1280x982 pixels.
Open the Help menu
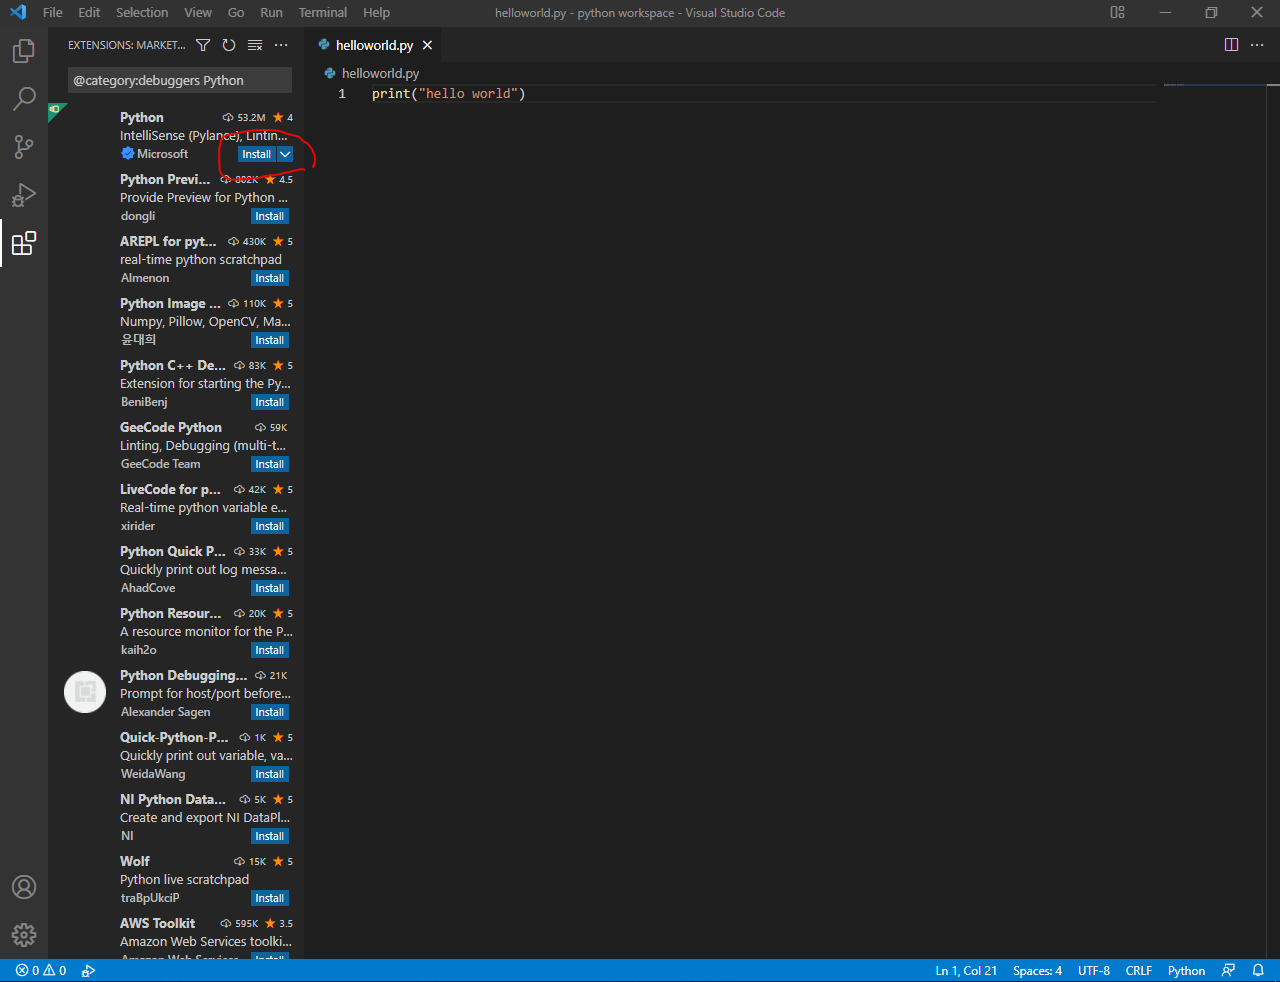coord(377,13)
